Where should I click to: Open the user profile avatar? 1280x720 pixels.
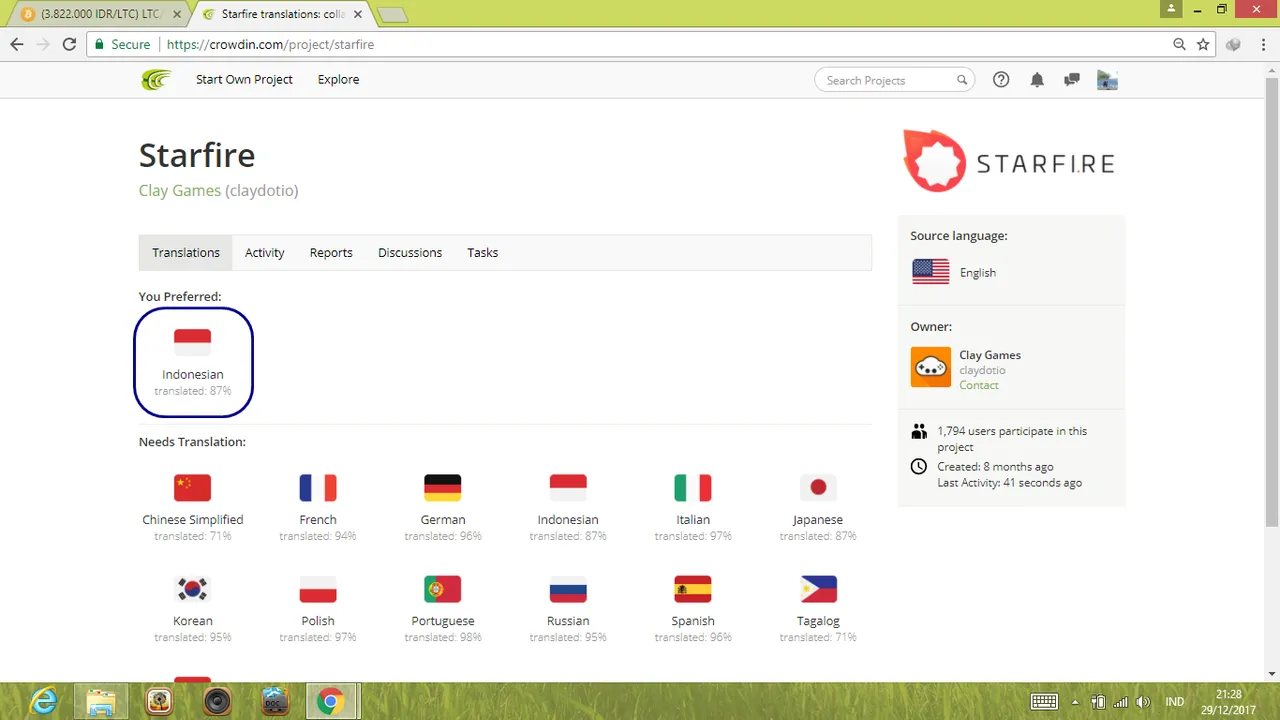1107,80
